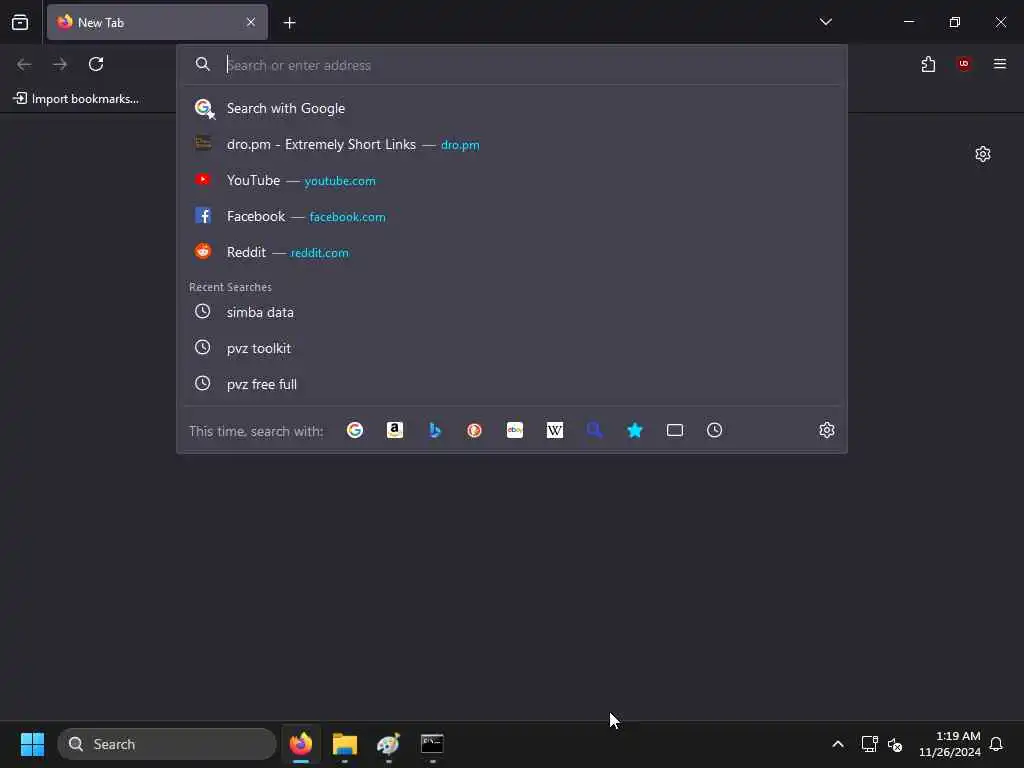Select recent search pvz toolkit
Image resolution: width=1024 pixels, height=768 pixels.
[512, 348]
